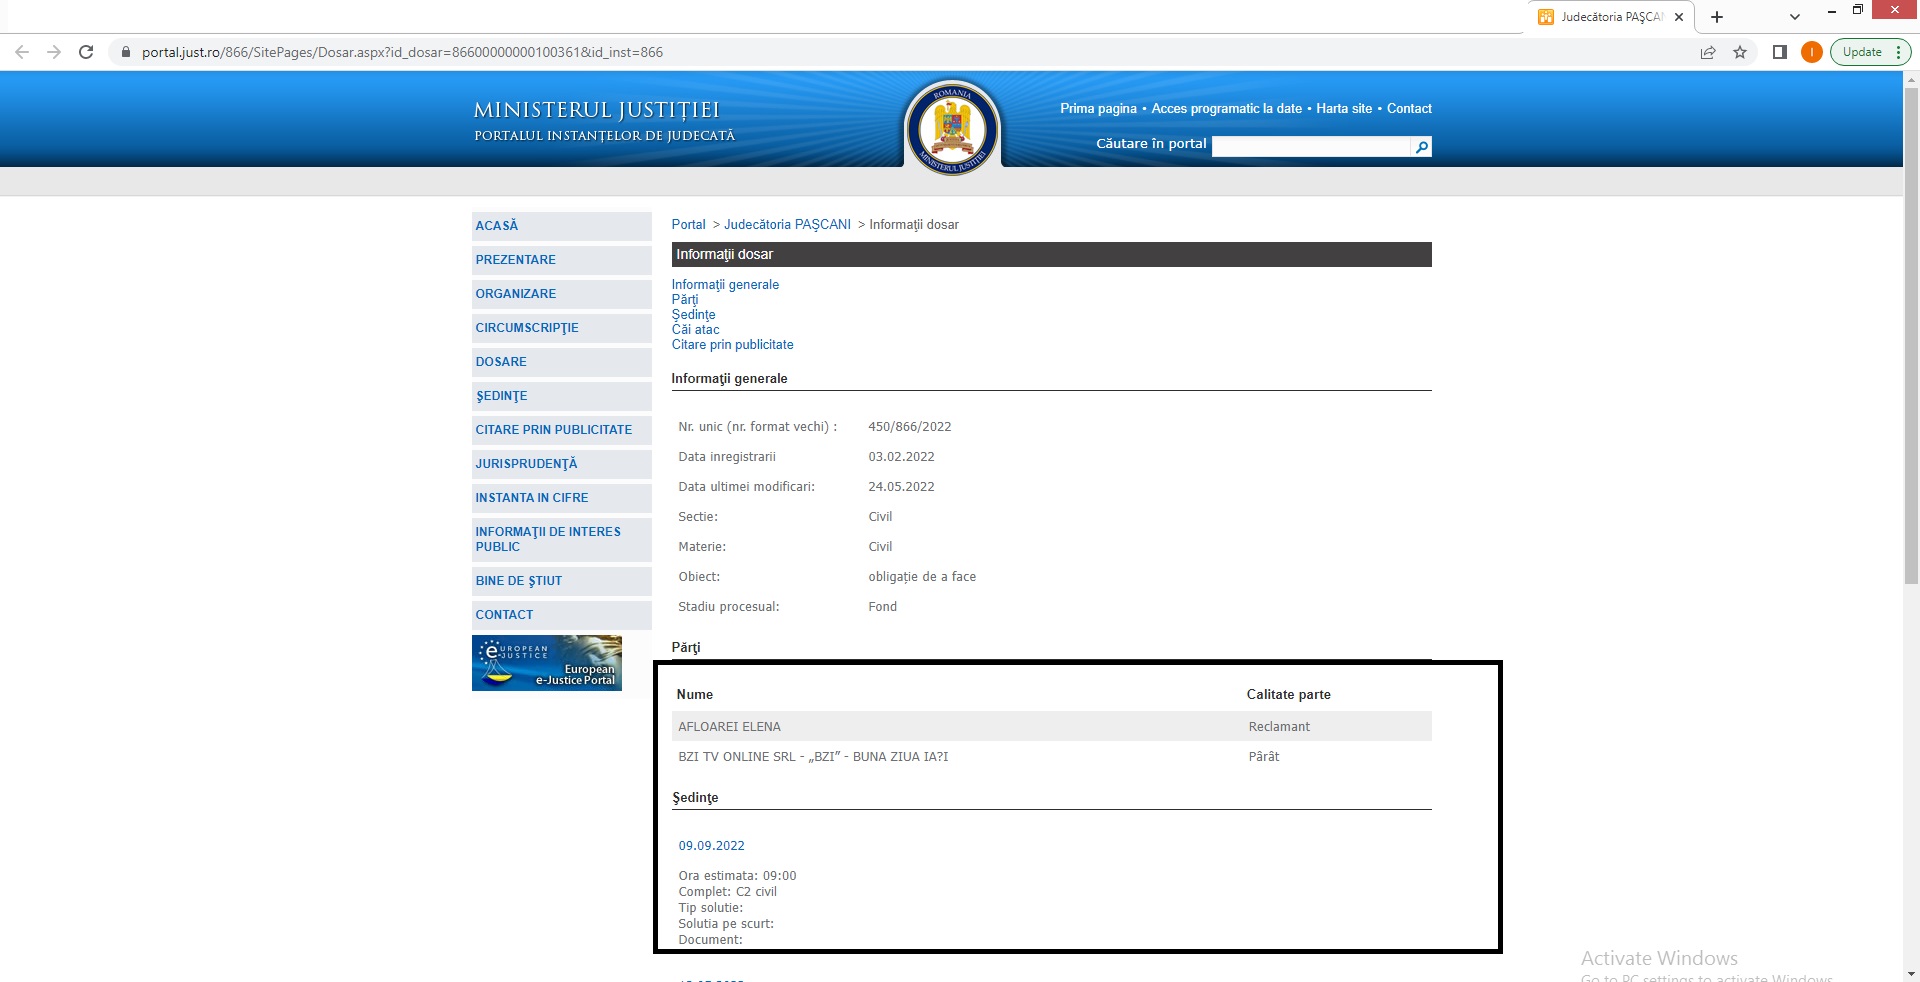The height and width of the screenshot is (982, 1920).
Task: Bookmark this page with the star icon
Action: tap(1740, 52)
